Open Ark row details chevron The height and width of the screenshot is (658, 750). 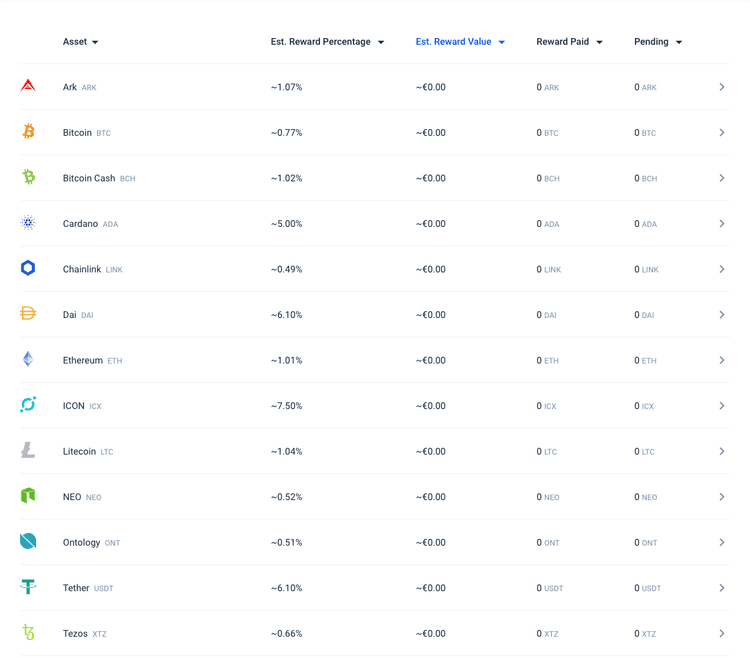pyautogui.click(x=722, y=87)
